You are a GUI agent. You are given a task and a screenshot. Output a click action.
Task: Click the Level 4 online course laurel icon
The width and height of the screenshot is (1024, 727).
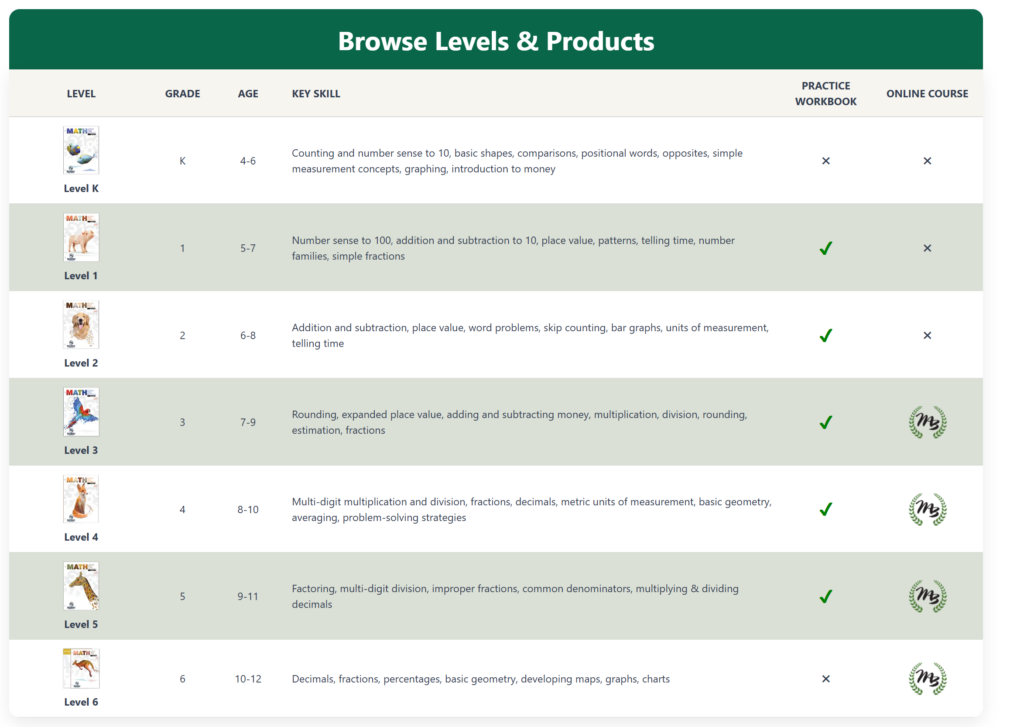coord(927,509)
